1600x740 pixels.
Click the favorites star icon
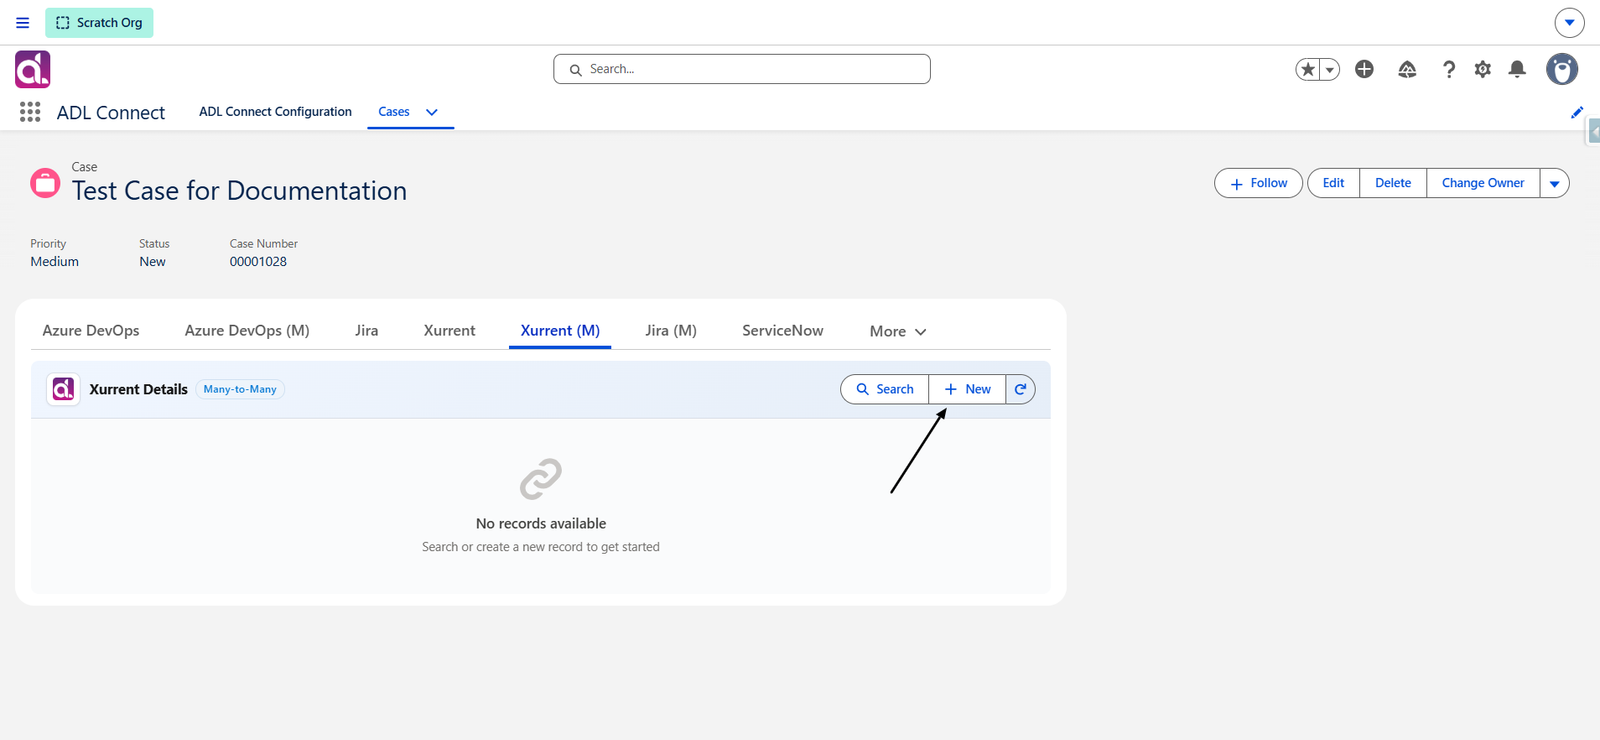pyautogui.click(x=1308, y=69)
